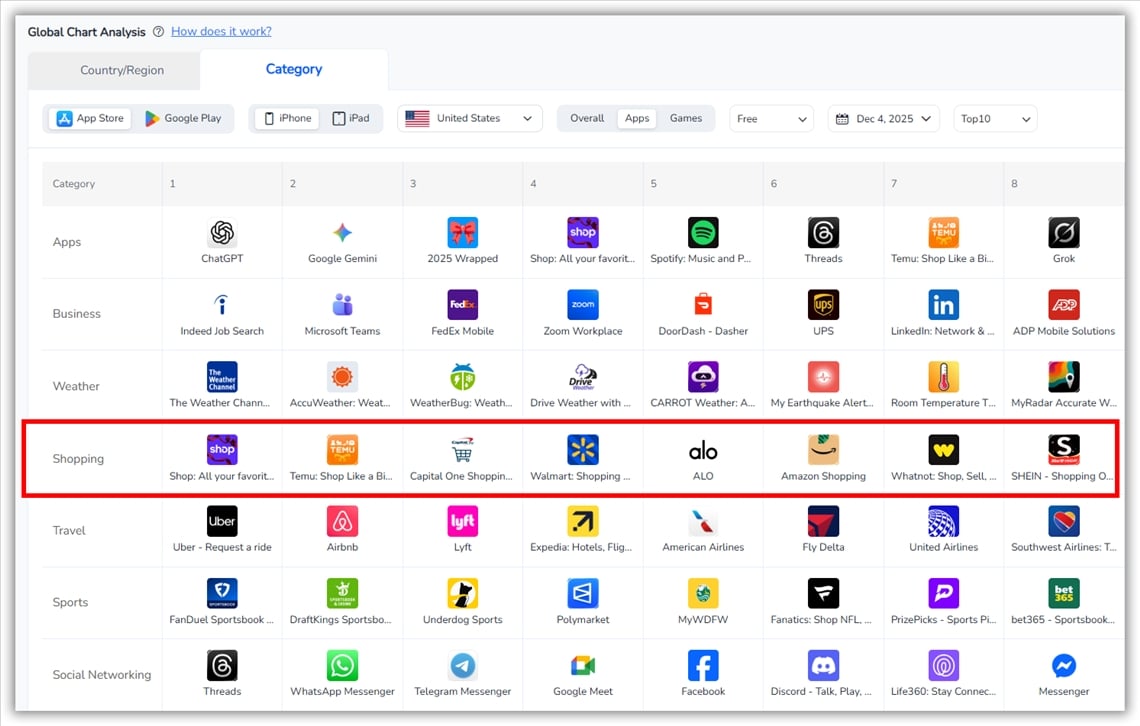
Task: Click the WhatsApp Messenger icon
Action: [x=342, y=665]
